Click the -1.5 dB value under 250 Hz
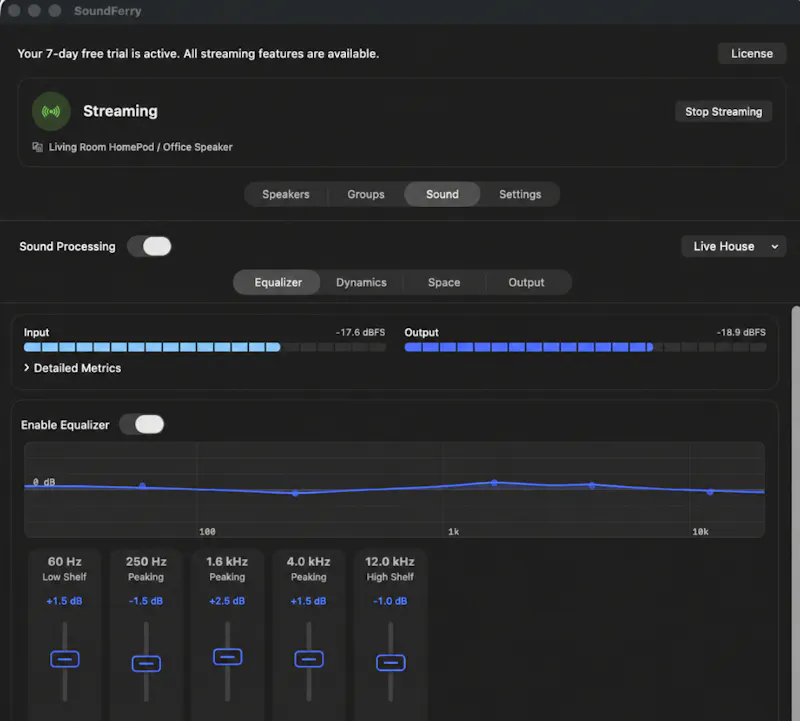The image size is (800, 721). 146,601
